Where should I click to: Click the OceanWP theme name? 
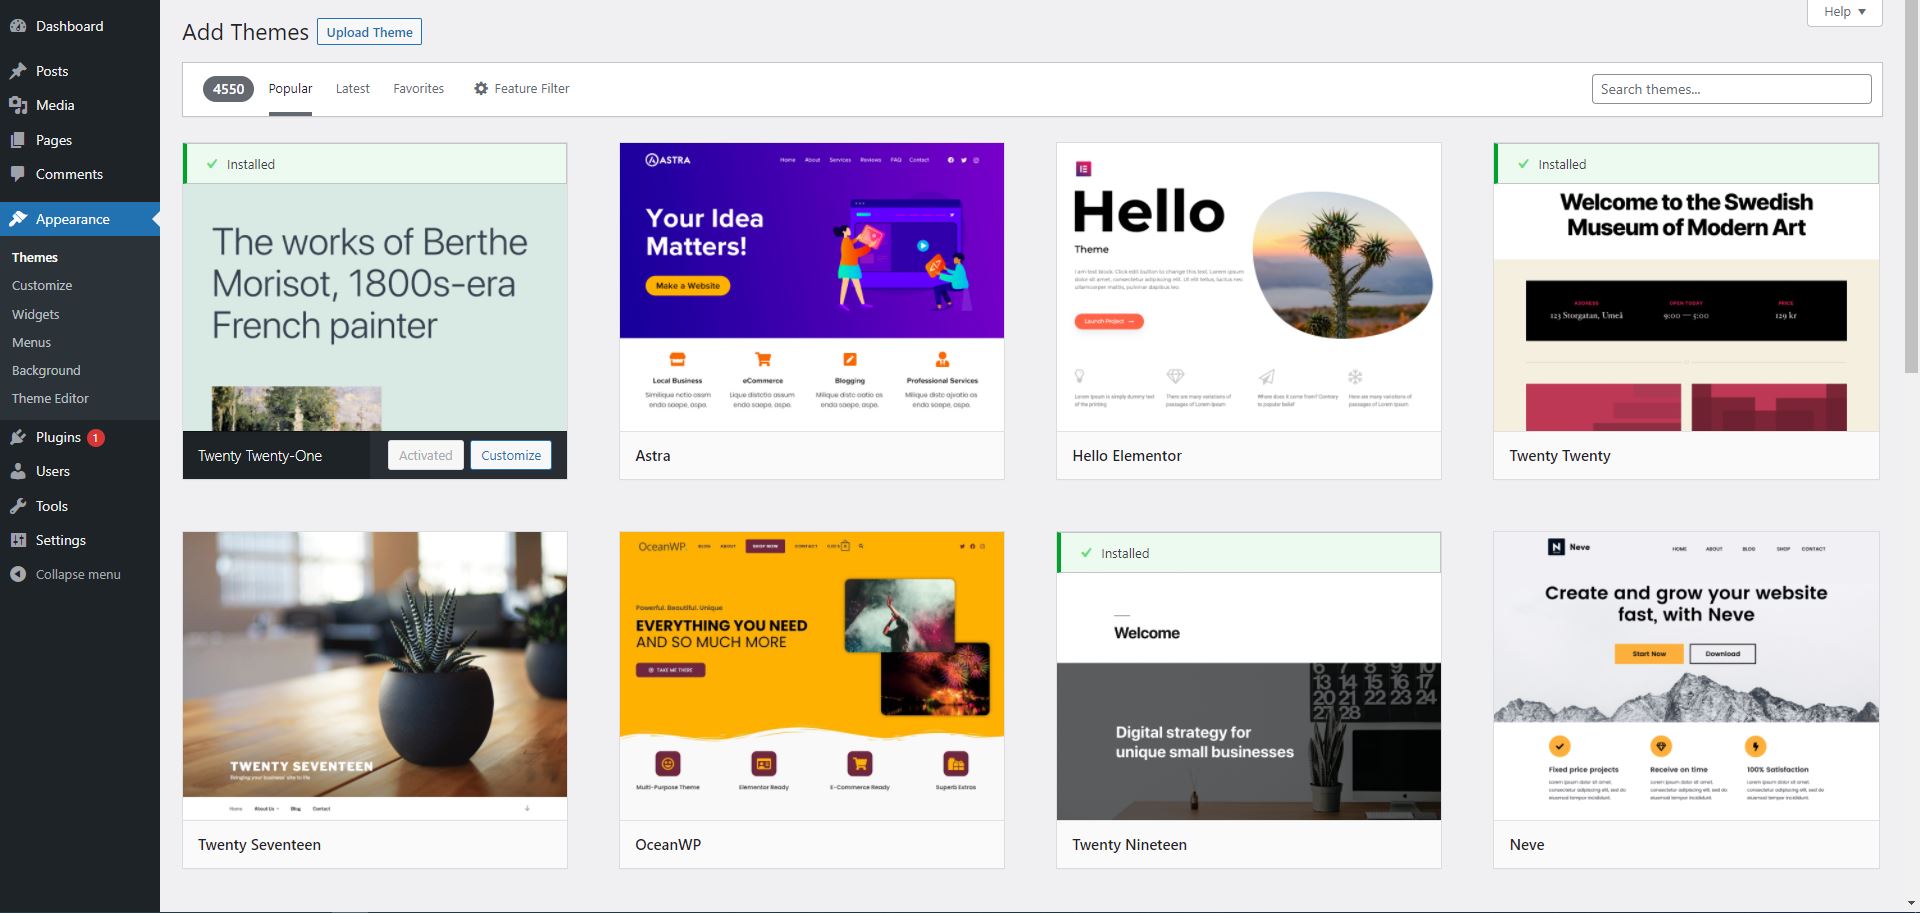tap(668, 844)
